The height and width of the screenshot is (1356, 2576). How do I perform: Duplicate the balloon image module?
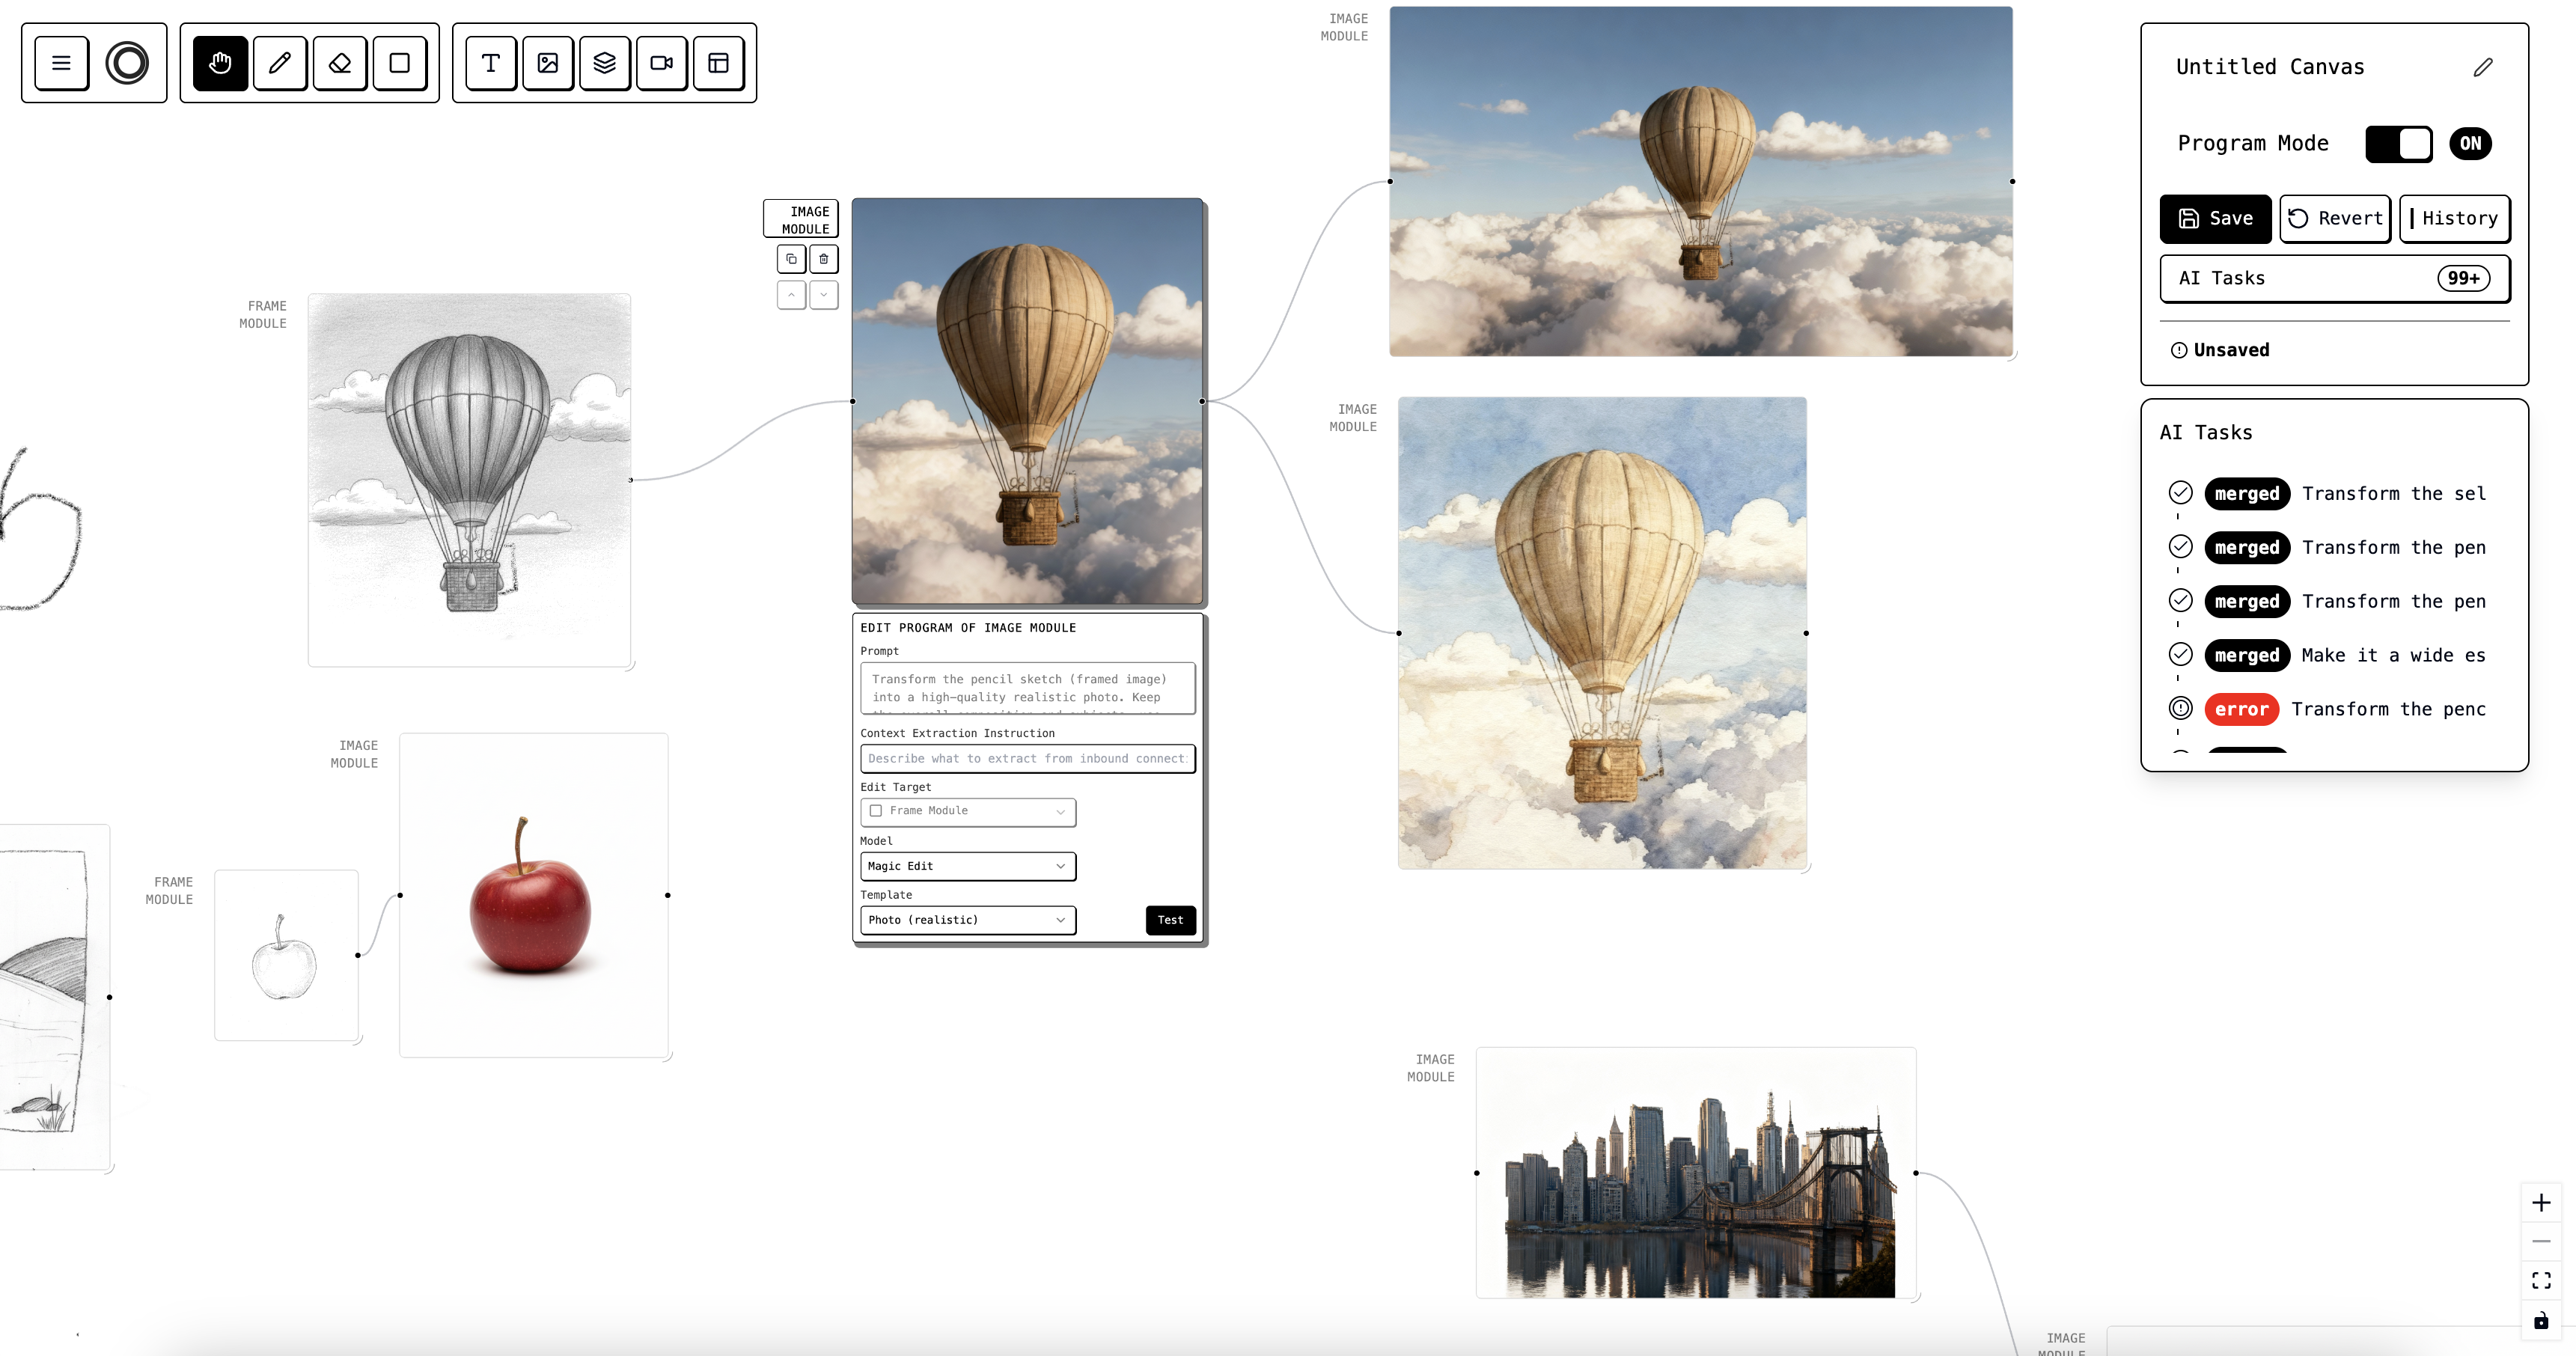click(791, 258)
